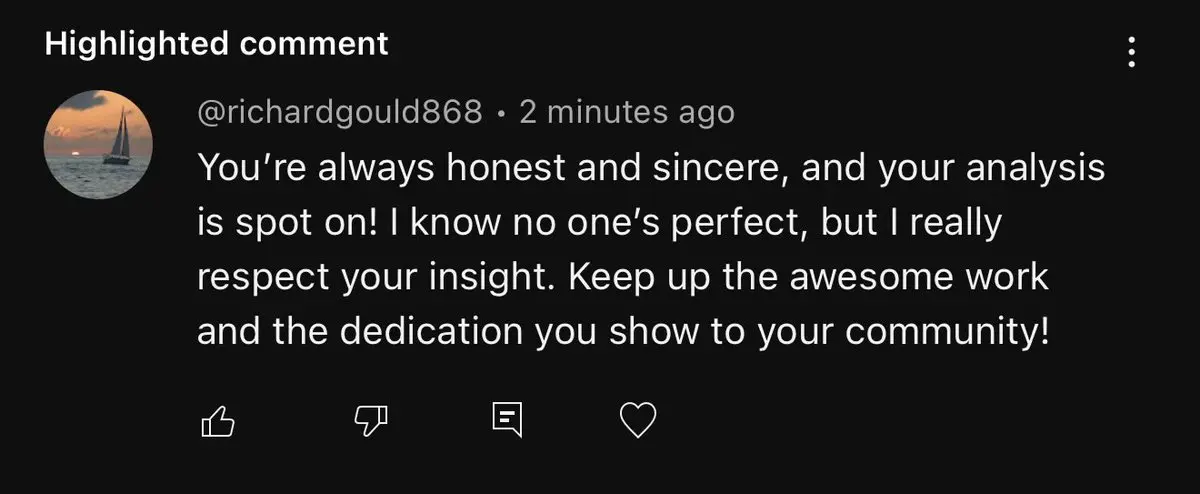Heart the comment from richardgould868
The width and height of the screenshot is (1200, 494).
638,421
